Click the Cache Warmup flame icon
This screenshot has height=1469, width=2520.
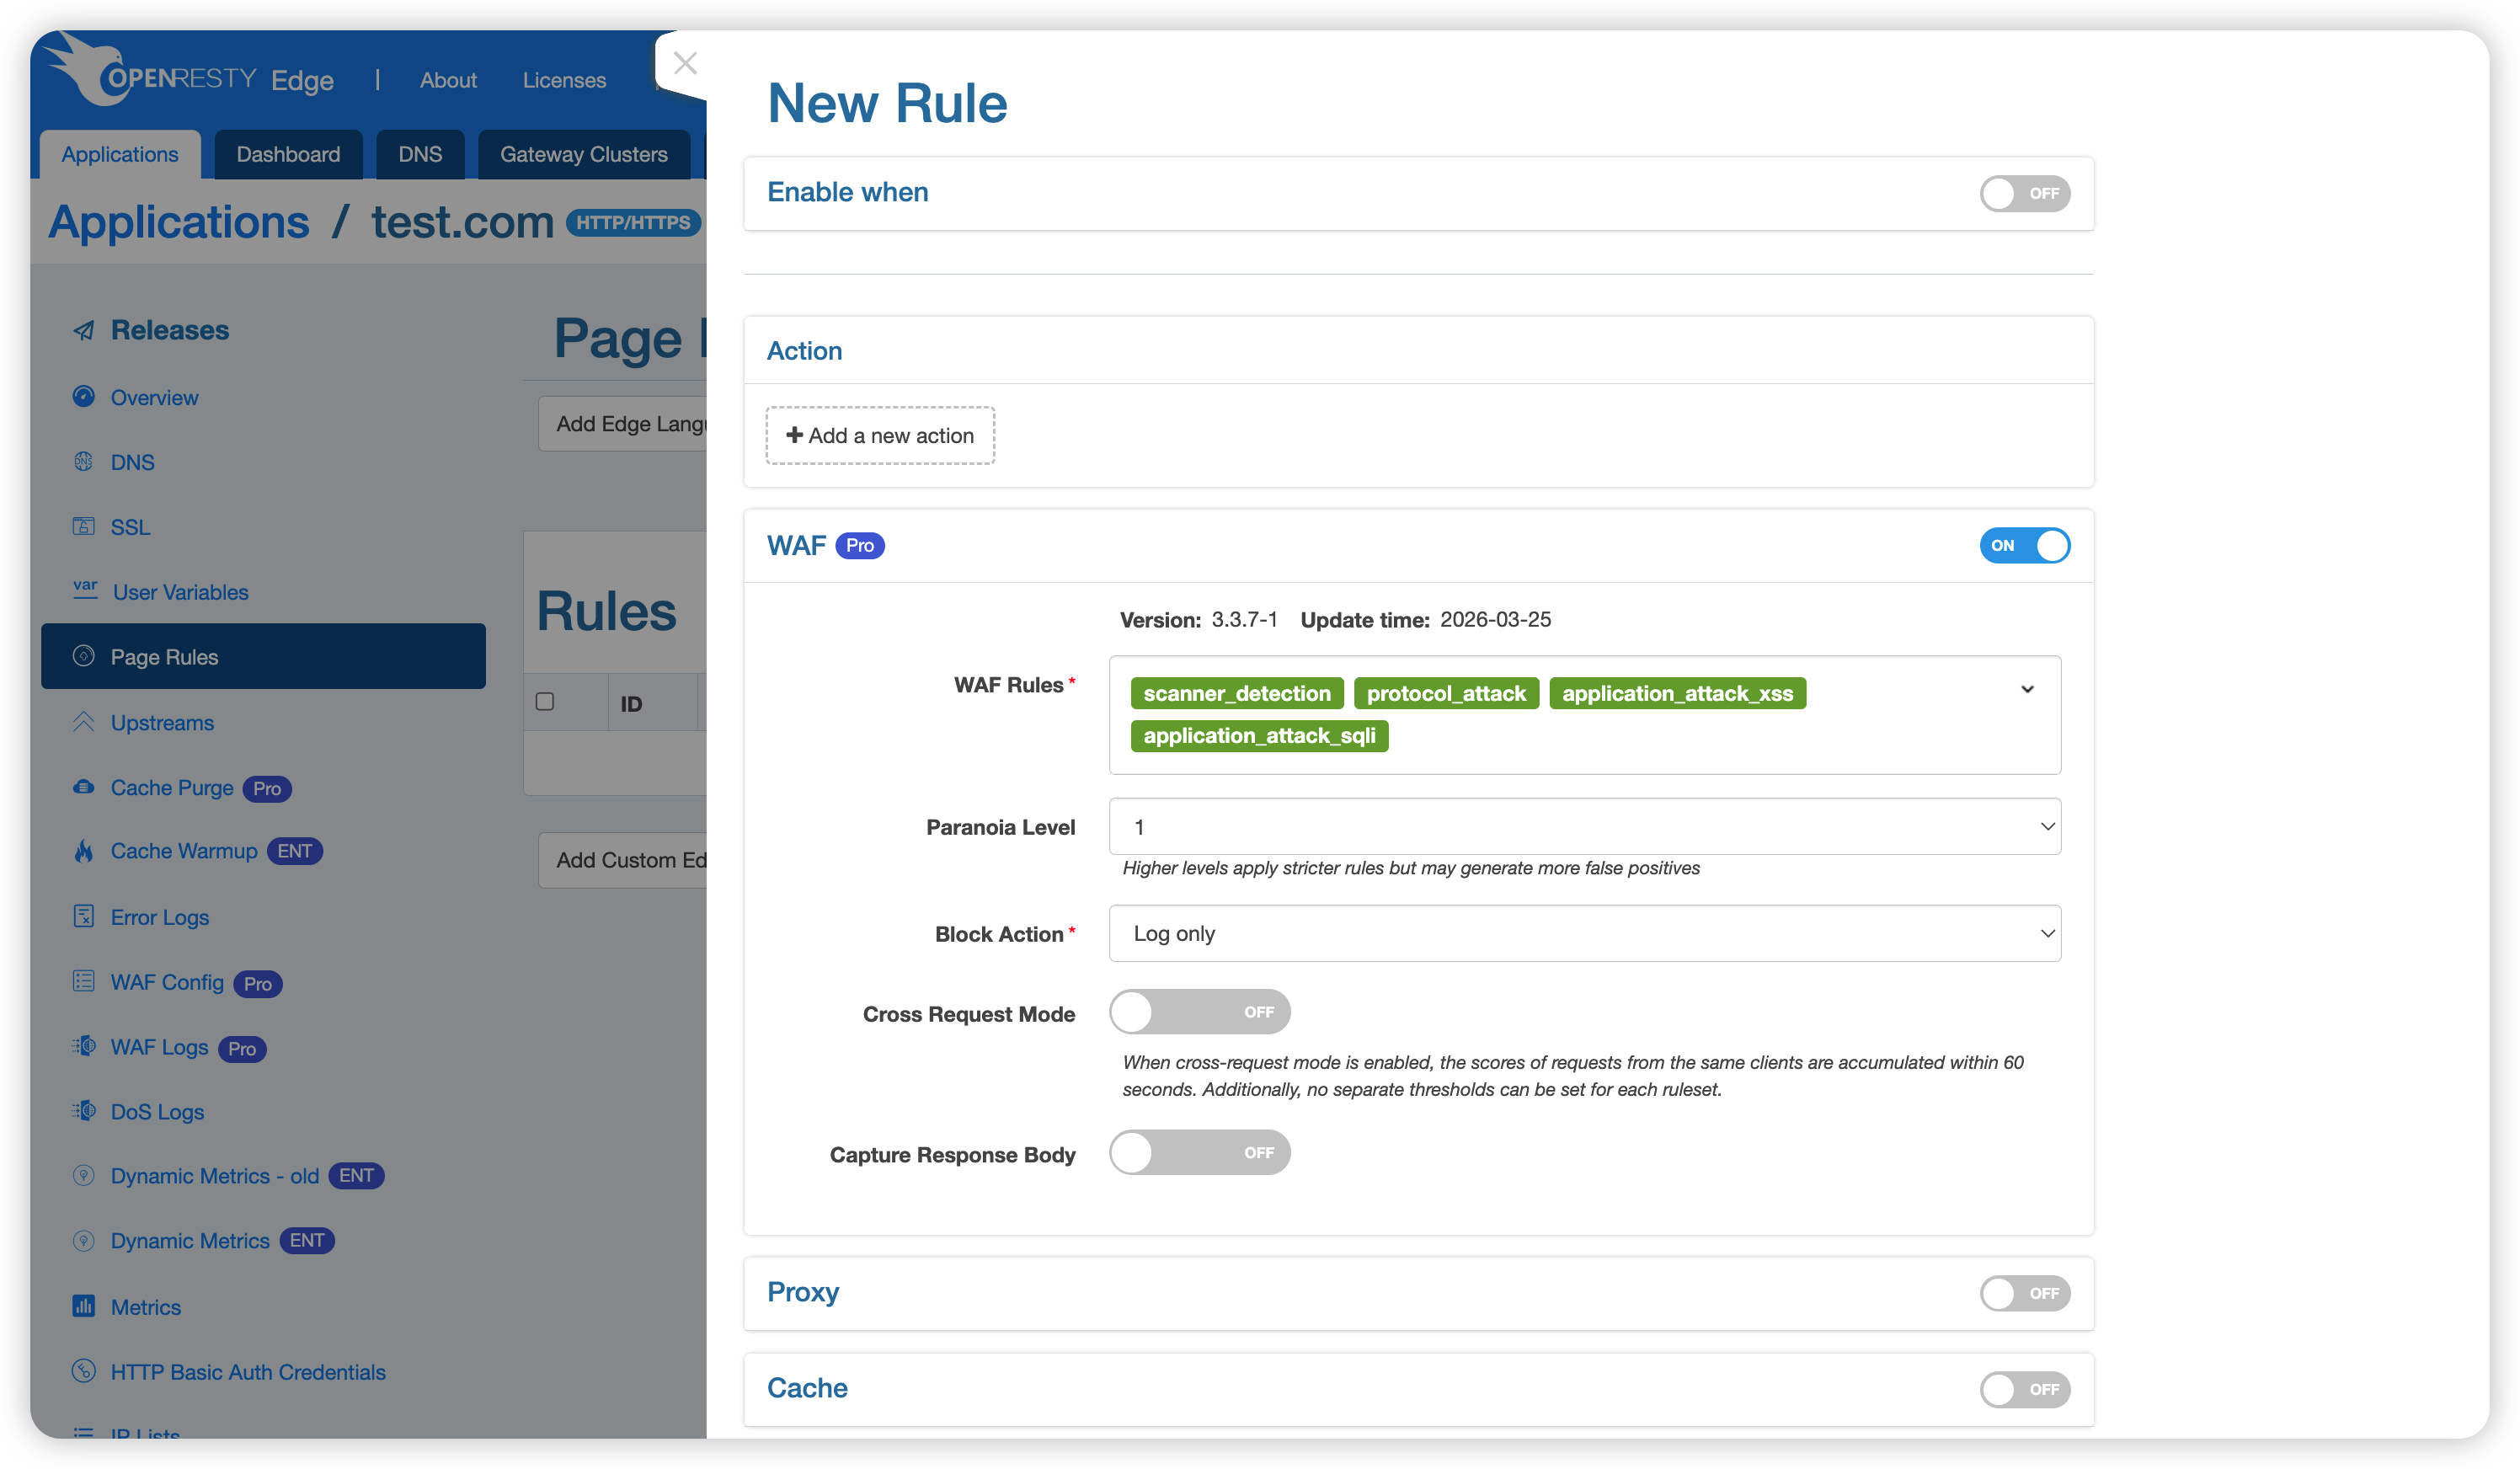(84, 851)
